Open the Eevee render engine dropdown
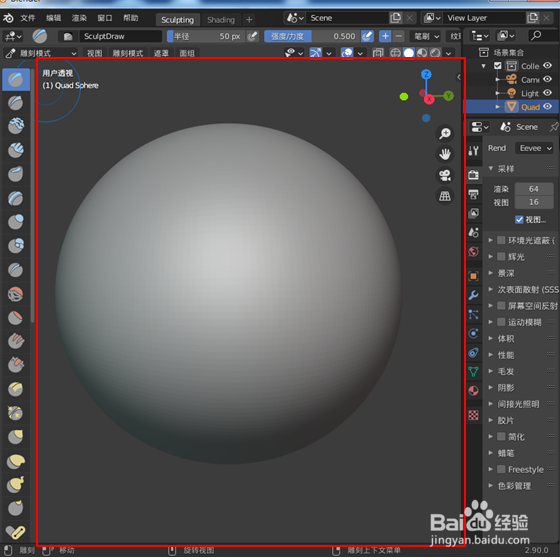 point(535,148)
